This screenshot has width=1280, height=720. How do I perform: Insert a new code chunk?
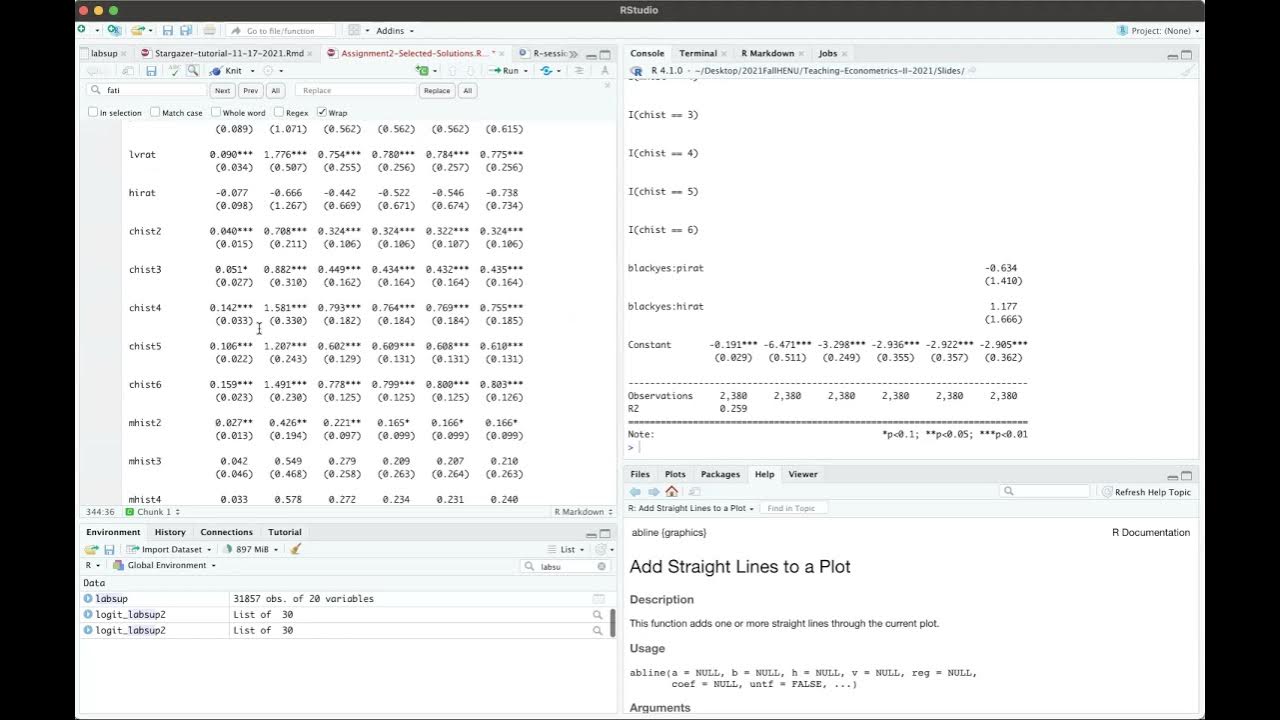[422, 71]
